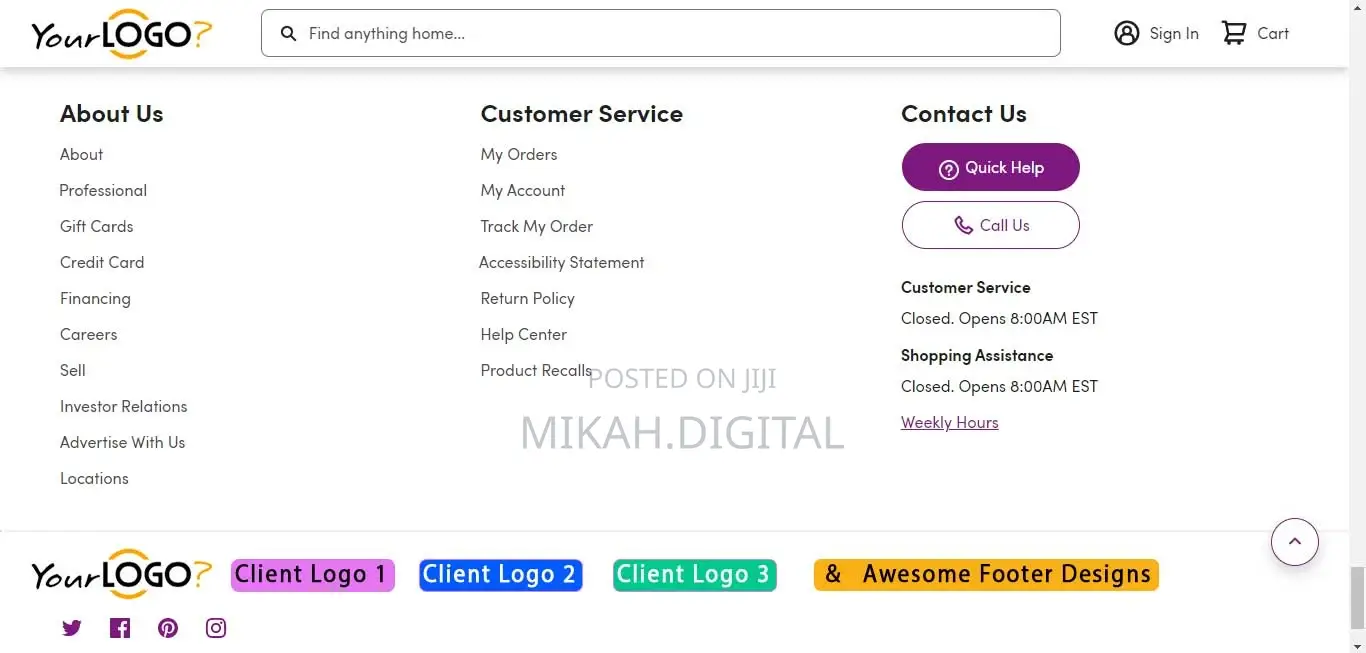Viewport: 1366px width, 653px height.
Task: Click the question-mark icon inside Quick Help
Action: tap(949, 168)
